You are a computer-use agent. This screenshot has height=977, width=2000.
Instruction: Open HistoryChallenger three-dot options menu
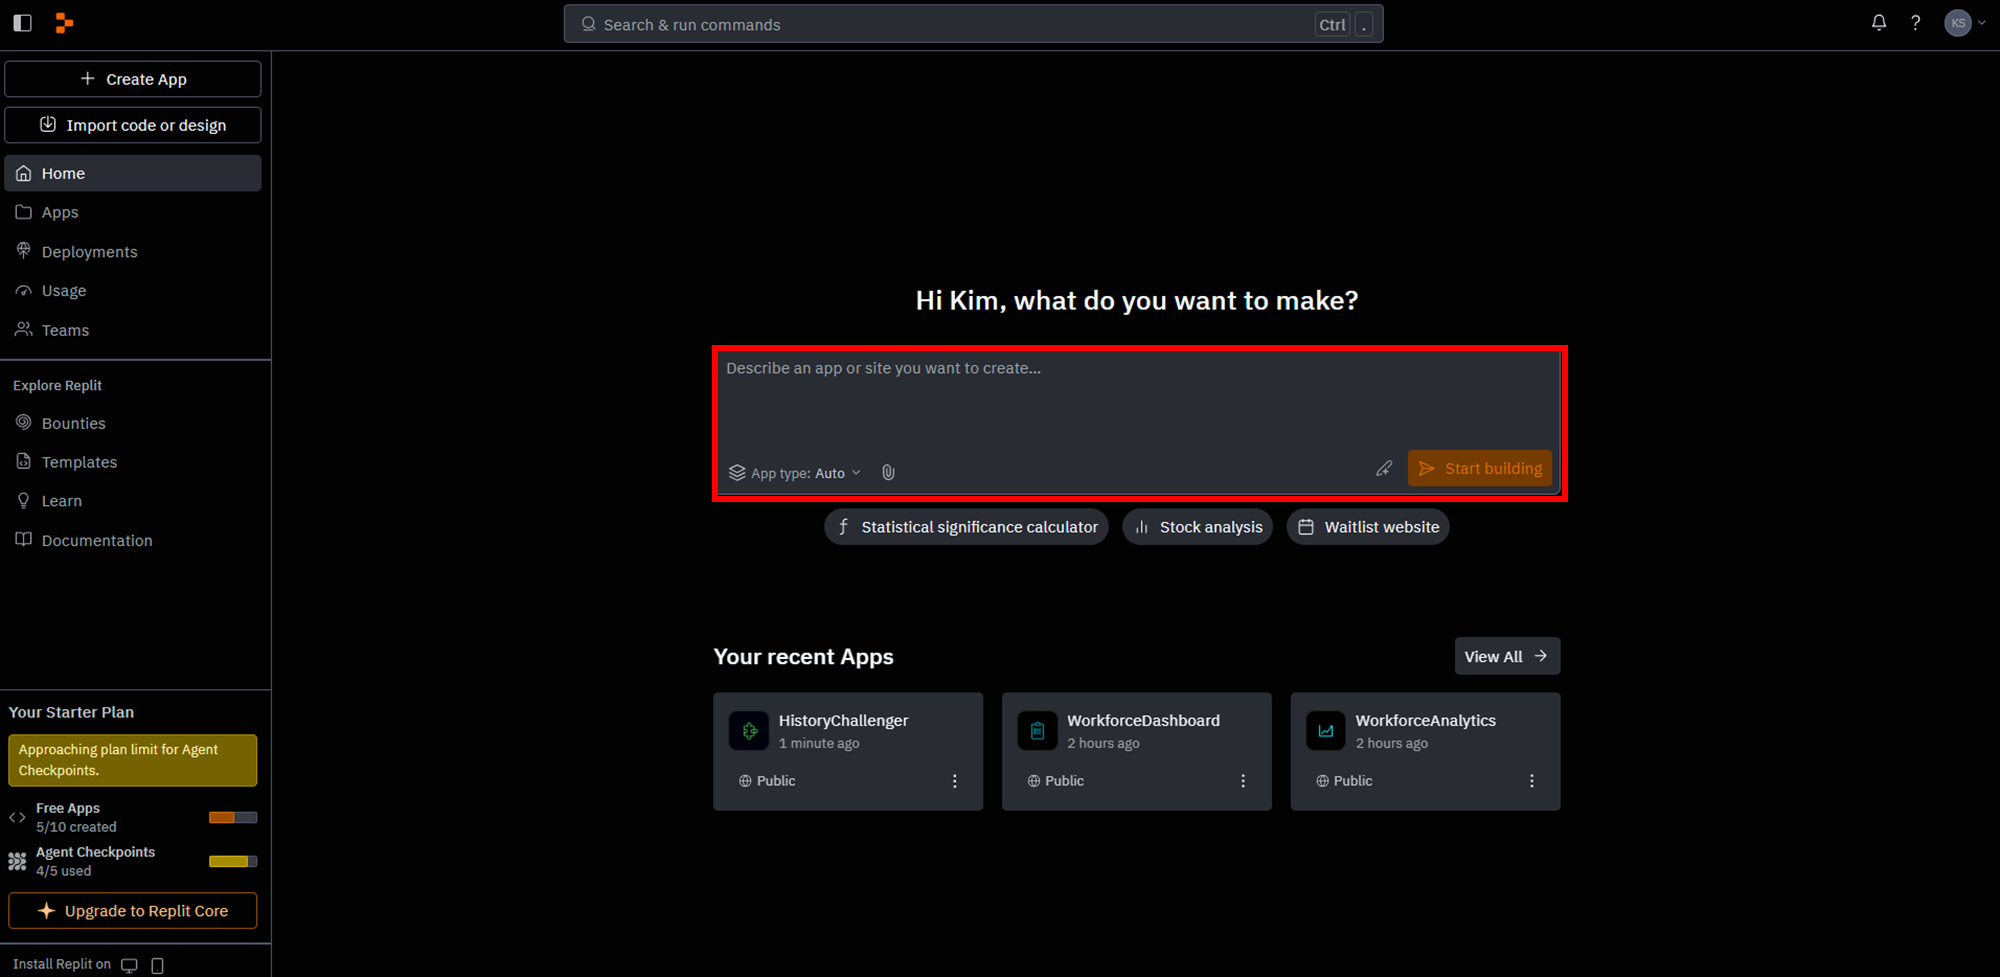click(x=955, y=781)
